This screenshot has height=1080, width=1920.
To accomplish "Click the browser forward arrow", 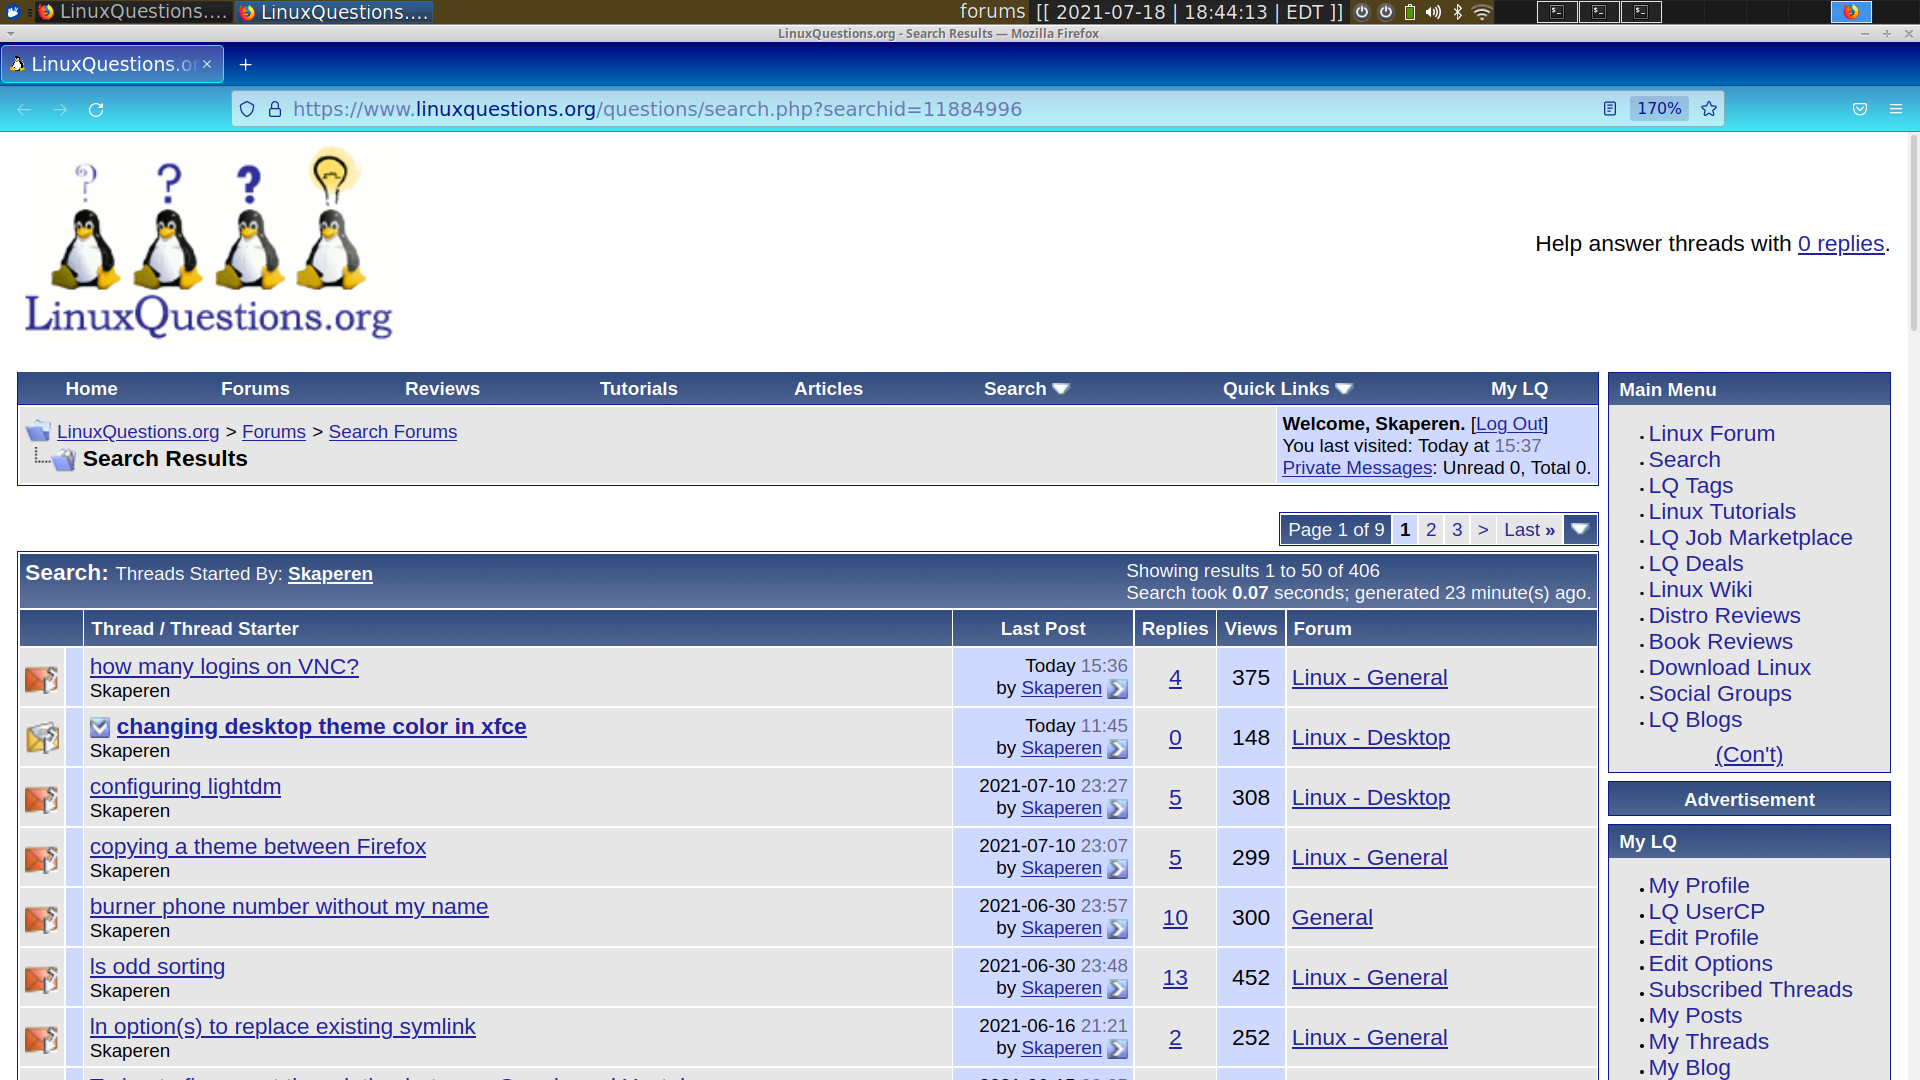I will (60, 110).
